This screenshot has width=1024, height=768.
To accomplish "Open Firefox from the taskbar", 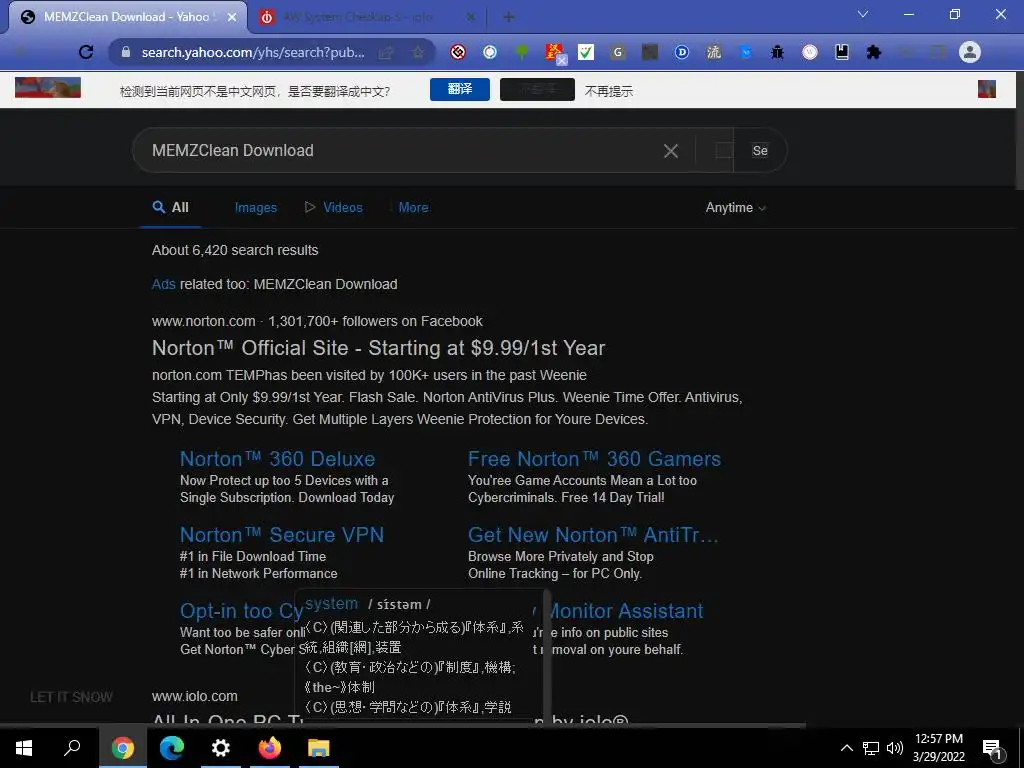I will 270,748.
